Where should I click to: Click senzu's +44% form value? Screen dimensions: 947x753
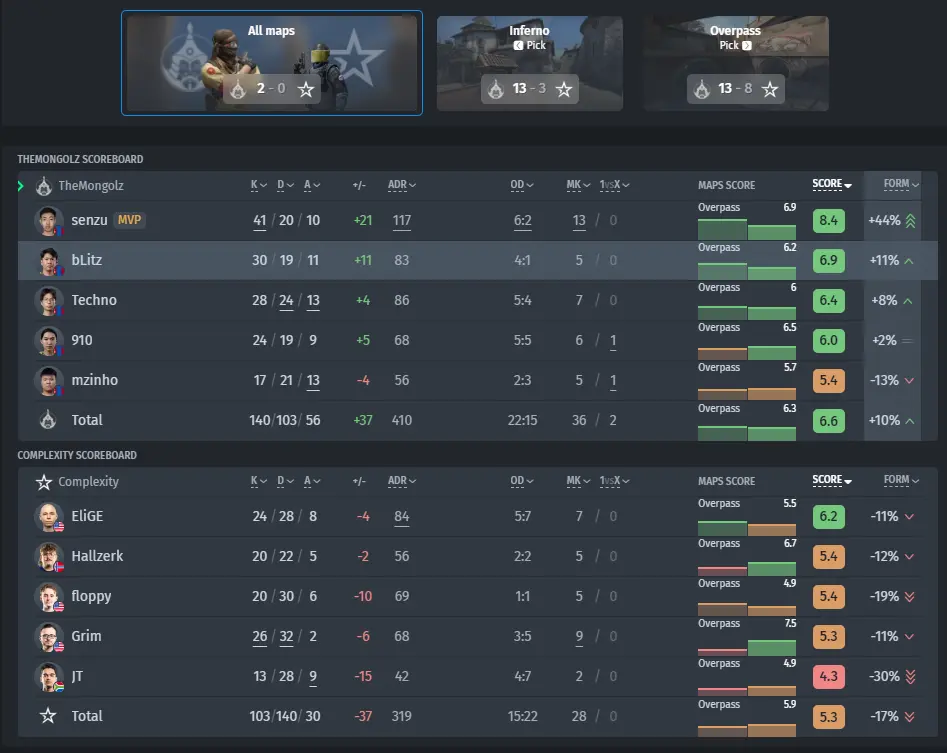[x=884, y=220]
